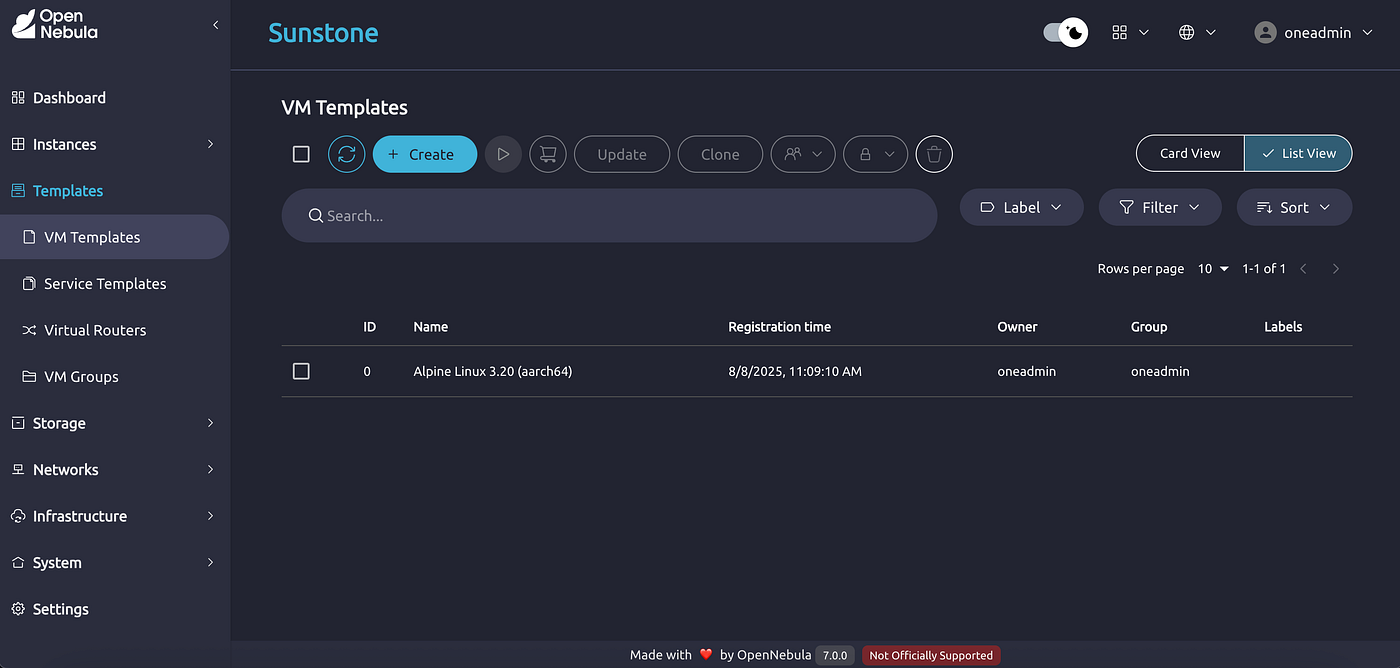Click the System home icon
This screenshot has width=1400, height=668.
18,563
